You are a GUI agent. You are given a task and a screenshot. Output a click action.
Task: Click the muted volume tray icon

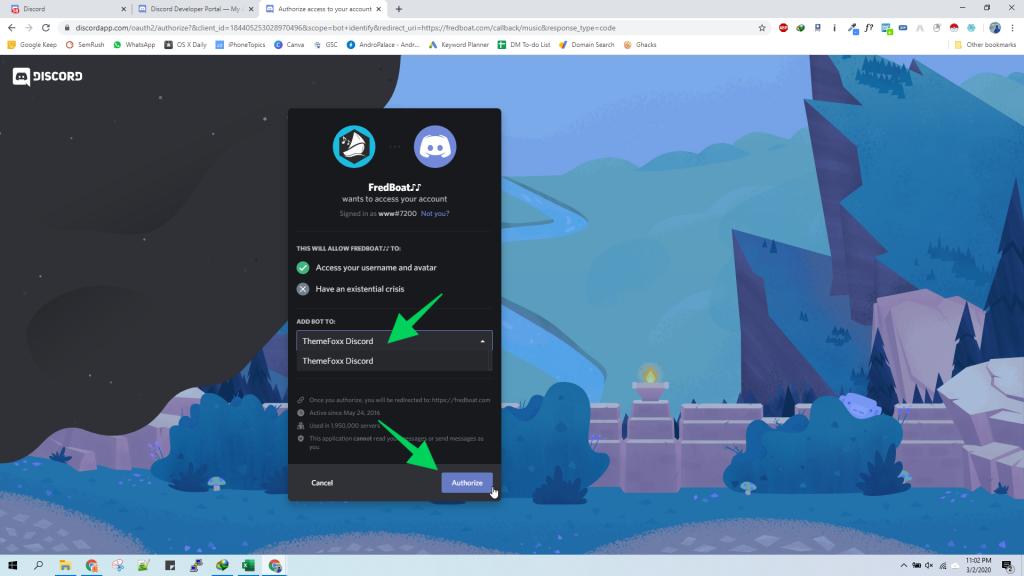[x=929, y=566]
